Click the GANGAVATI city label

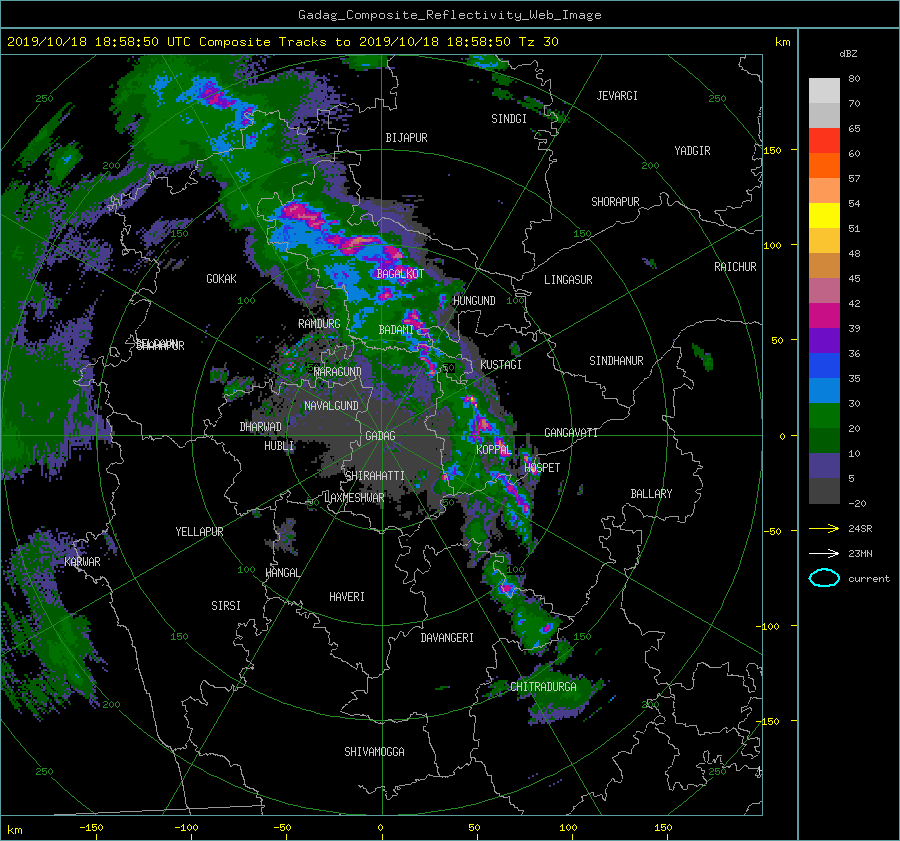click(x=571, y=433)
